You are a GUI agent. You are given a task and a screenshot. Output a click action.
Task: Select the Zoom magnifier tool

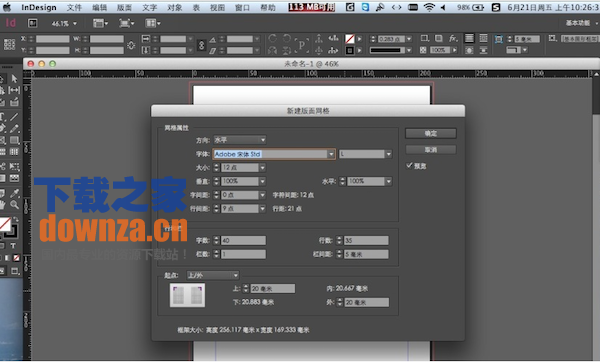tap(15, 205)
